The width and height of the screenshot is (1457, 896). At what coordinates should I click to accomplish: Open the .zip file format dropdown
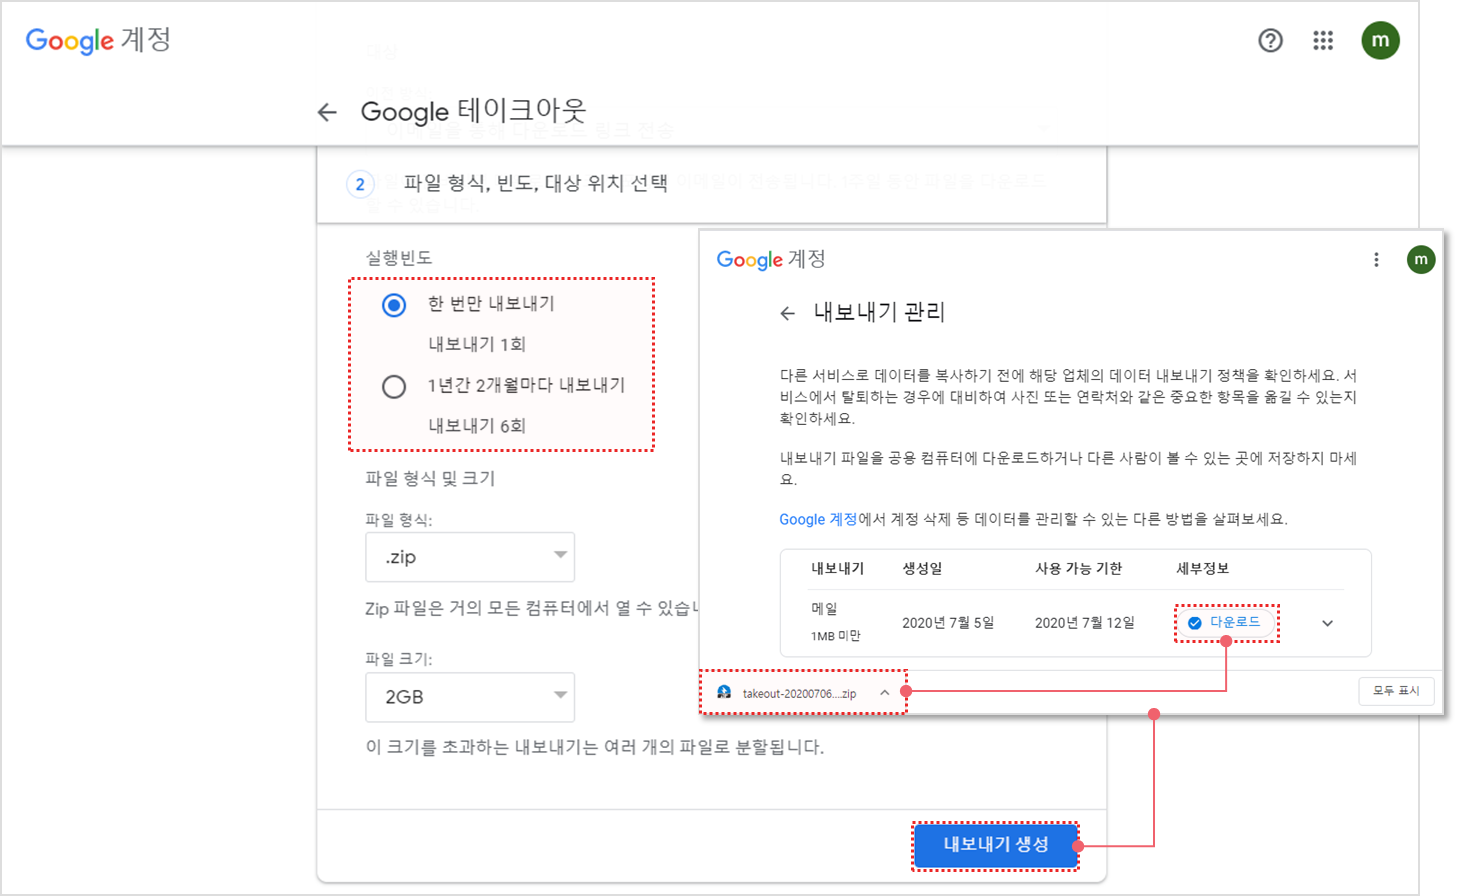470,557
